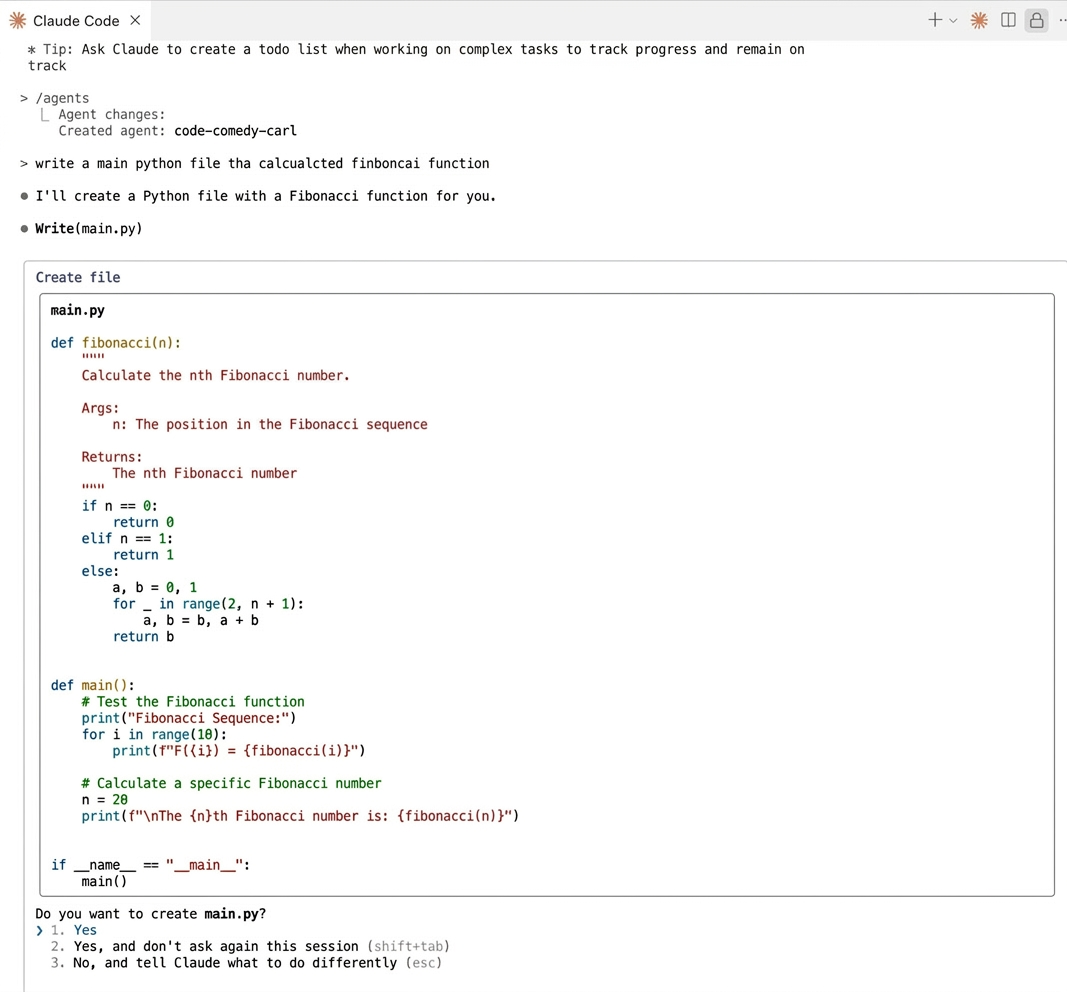This screenshot has height=992, width=1067.
Task: Click the Write(main.py) tool call entry
Action: pyautogui.click(x=88, y=229)
